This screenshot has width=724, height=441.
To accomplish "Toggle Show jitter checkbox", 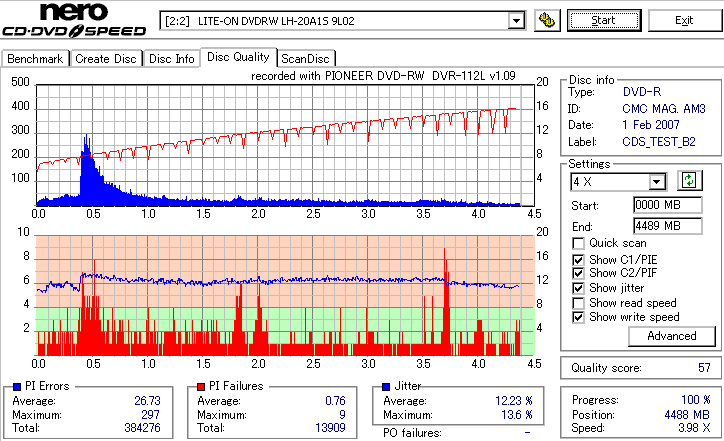I will click(x=578, y=288).
